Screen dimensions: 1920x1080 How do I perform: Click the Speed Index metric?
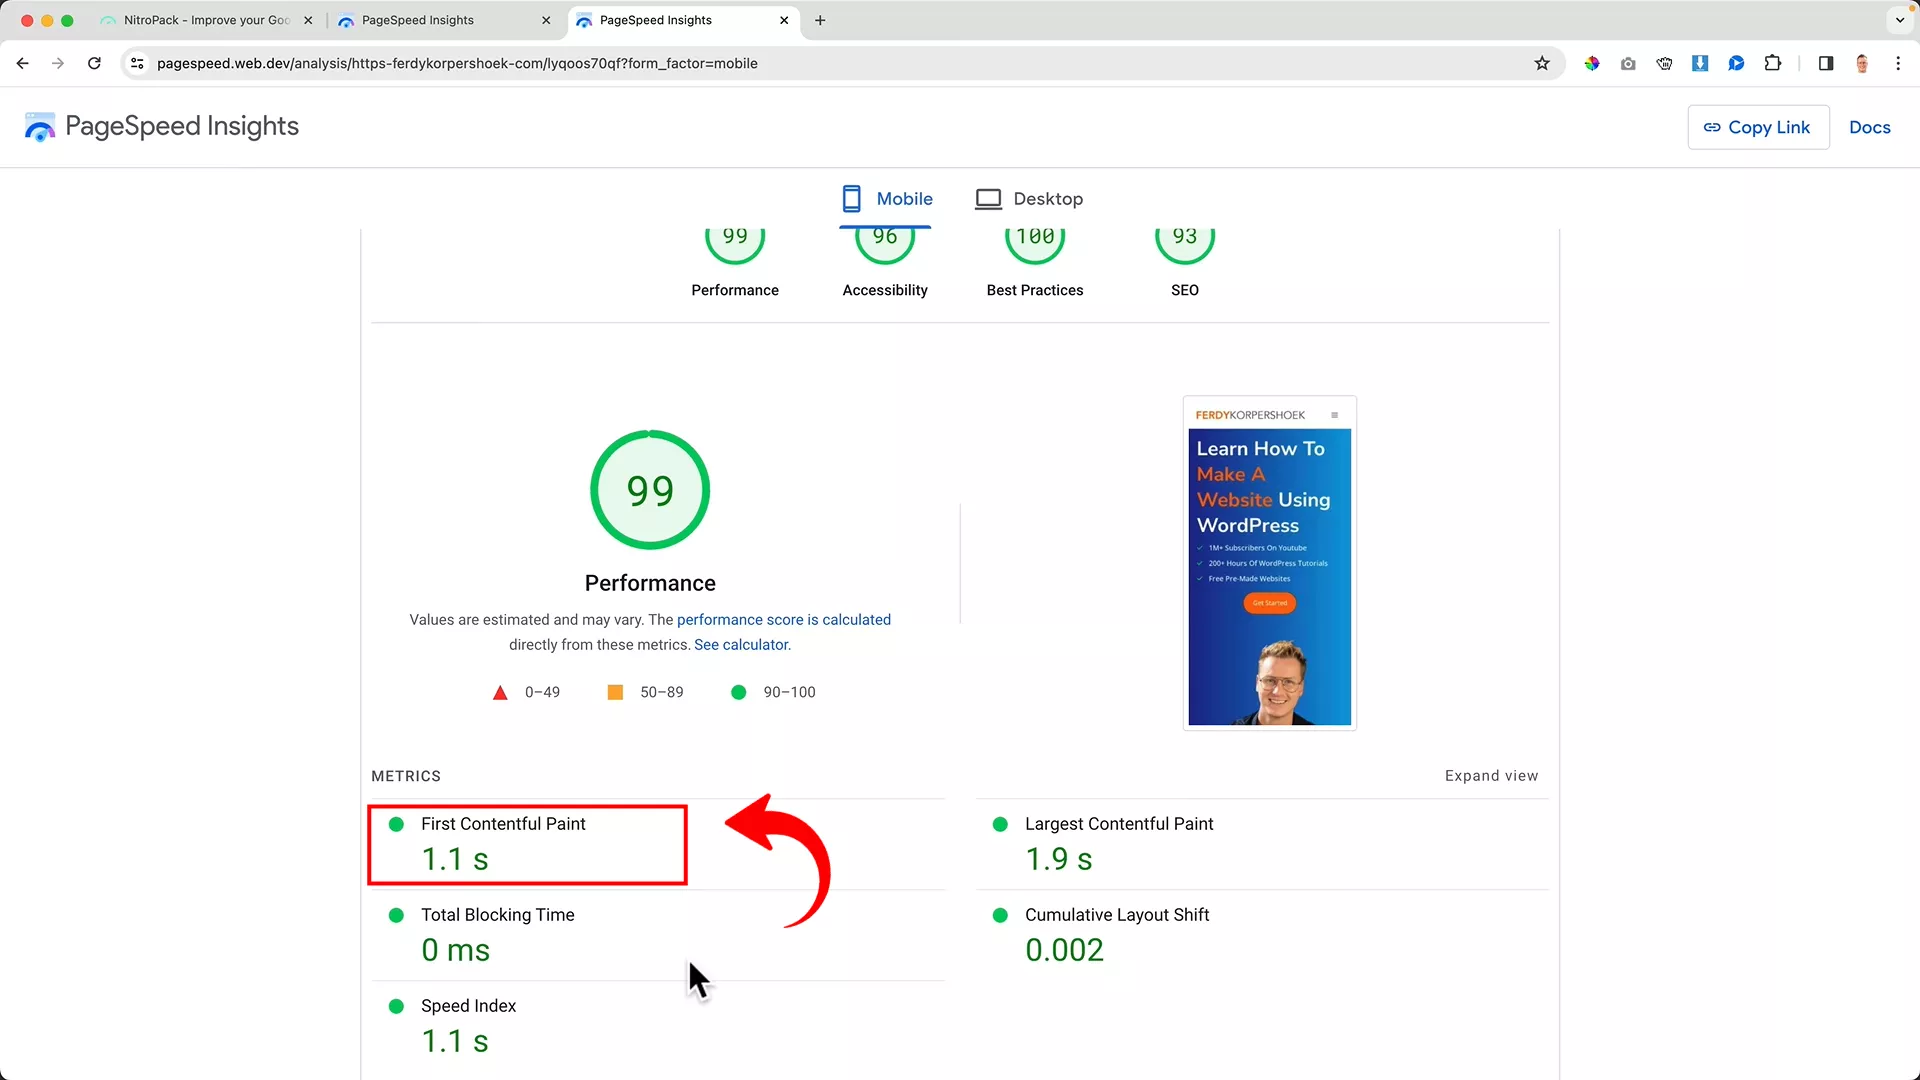657,1025
